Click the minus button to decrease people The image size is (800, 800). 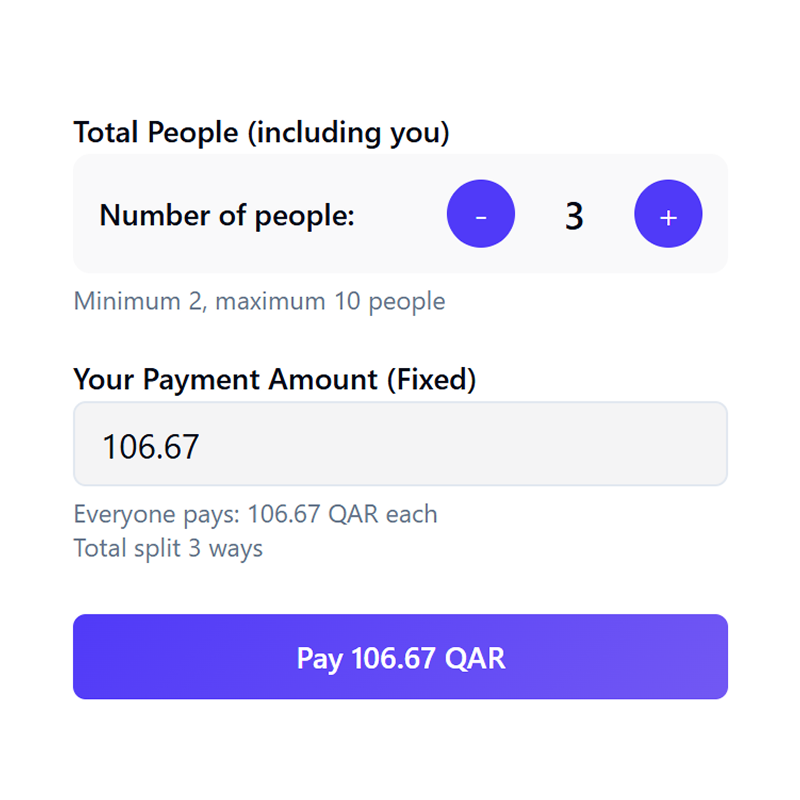coord(481,214)
